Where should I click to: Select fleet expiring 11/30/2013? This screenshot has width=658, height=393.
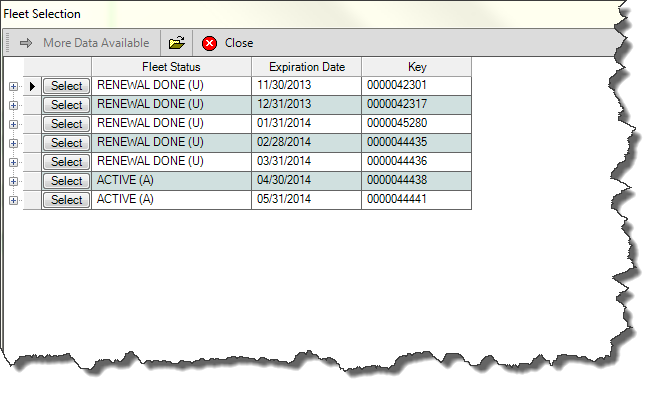click(x=66, y=86)
